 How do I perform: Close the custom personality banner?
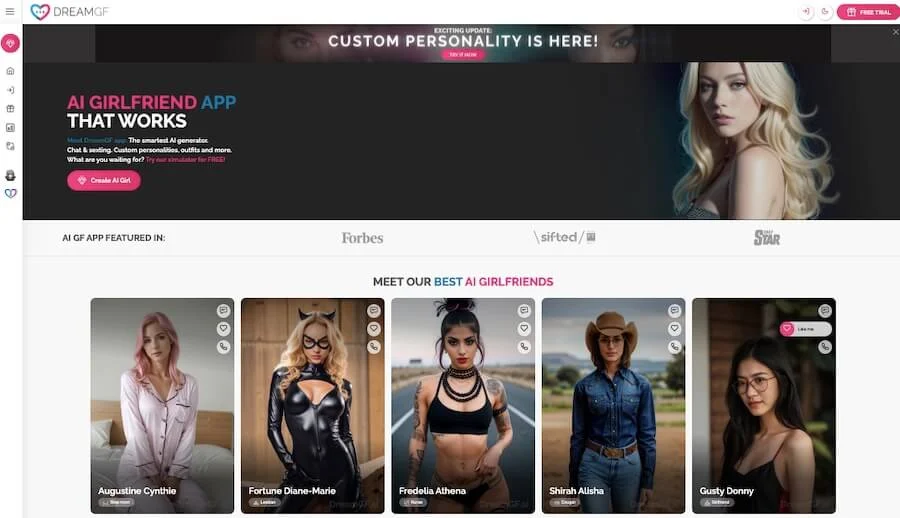[895, 32]
